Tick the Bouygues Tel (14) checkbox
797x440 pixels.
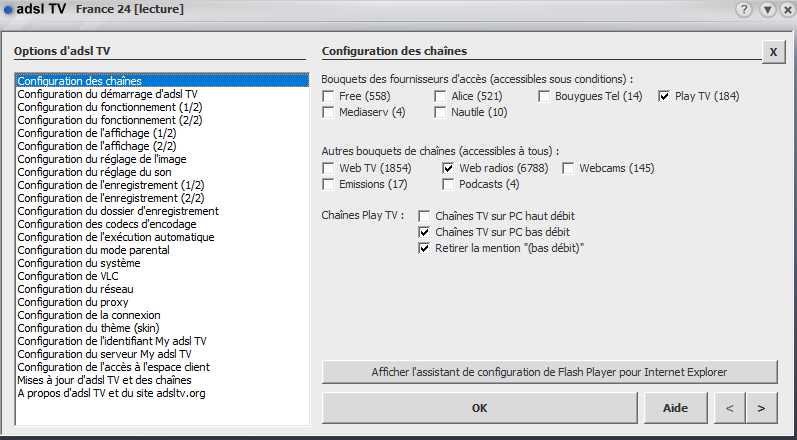tap(545, 97)
